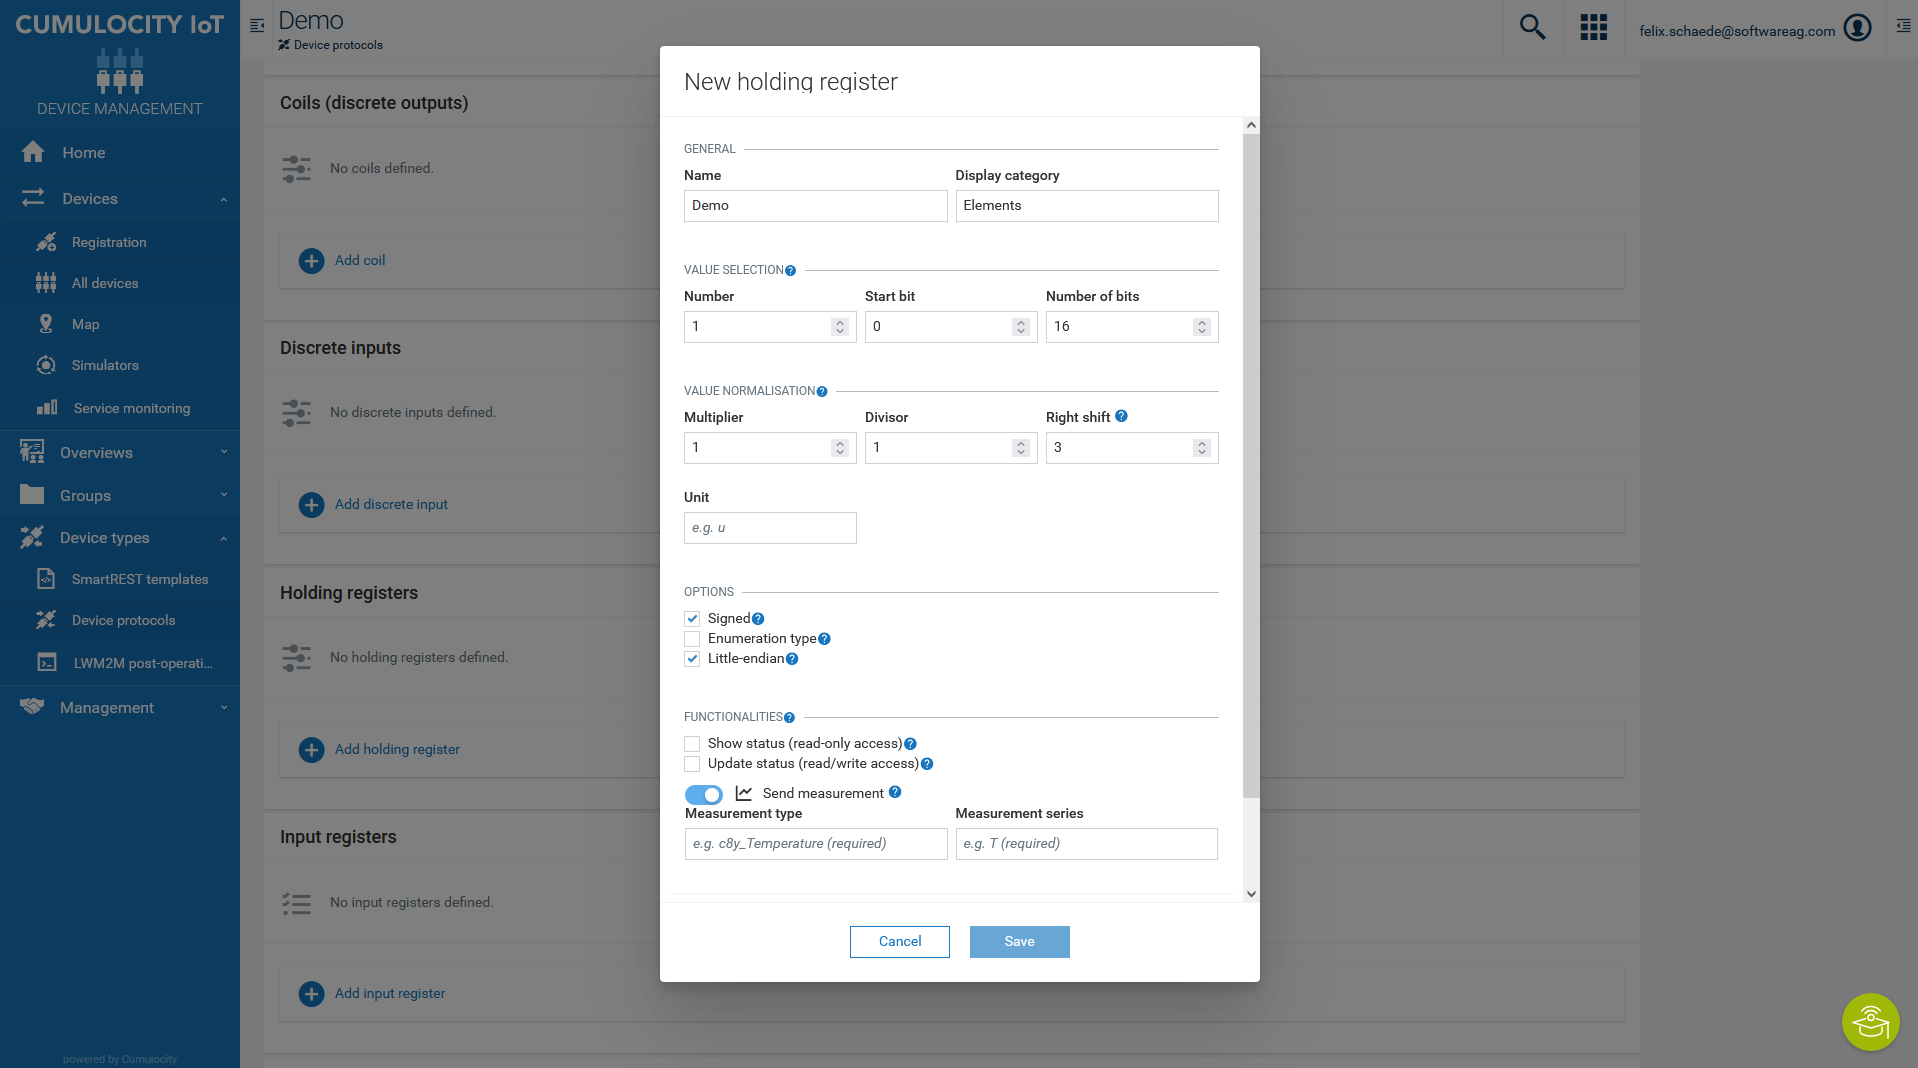Adjust the Right shift stepper
Viewport: 1918px width, 1068px height.
pyautogui.click(x=1202, y=448)
